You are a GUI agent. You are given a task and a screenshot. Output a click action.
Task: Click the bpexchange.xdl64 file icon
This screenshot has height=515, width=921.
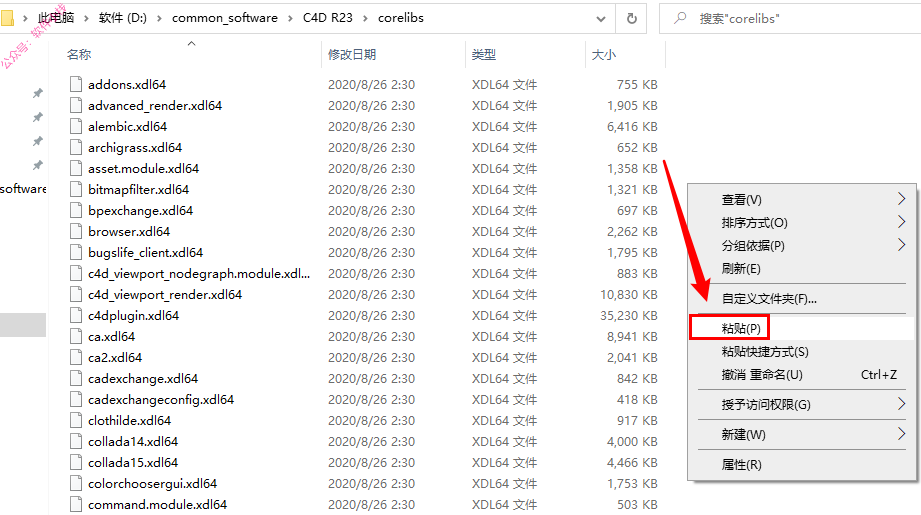tap(76, 210)
